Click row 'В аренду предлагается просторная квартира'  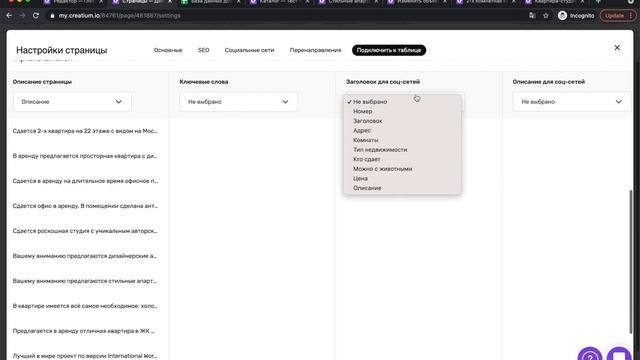coord(85,156)
